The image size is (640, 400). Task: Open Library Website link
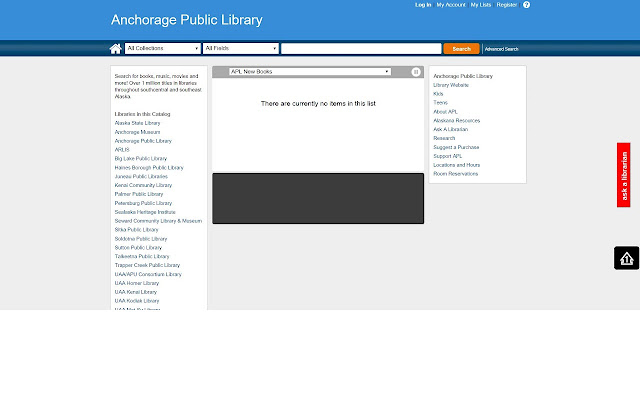coord(451,85)
